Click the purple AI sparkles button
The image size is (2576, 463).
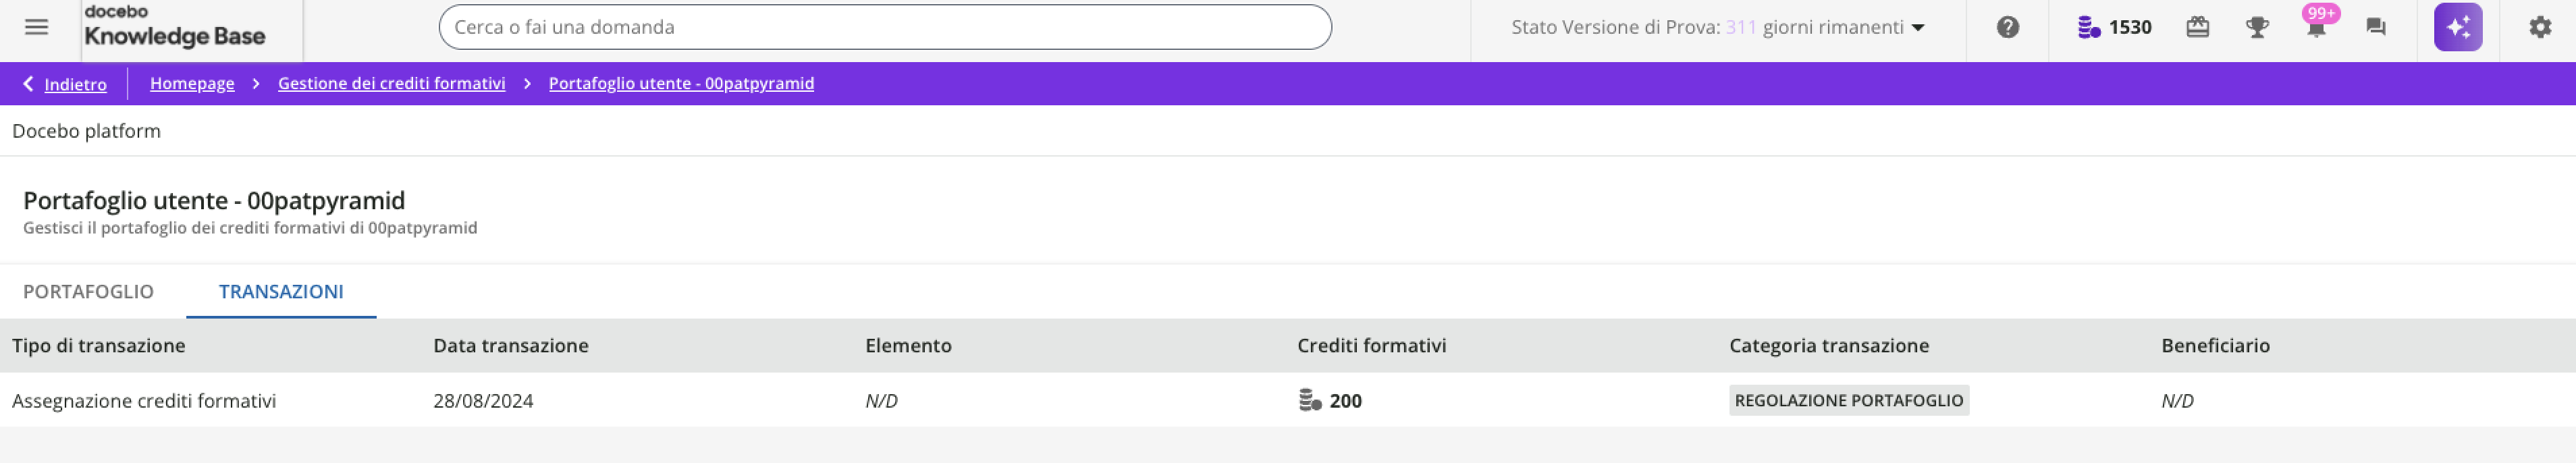click(2457, 27)
